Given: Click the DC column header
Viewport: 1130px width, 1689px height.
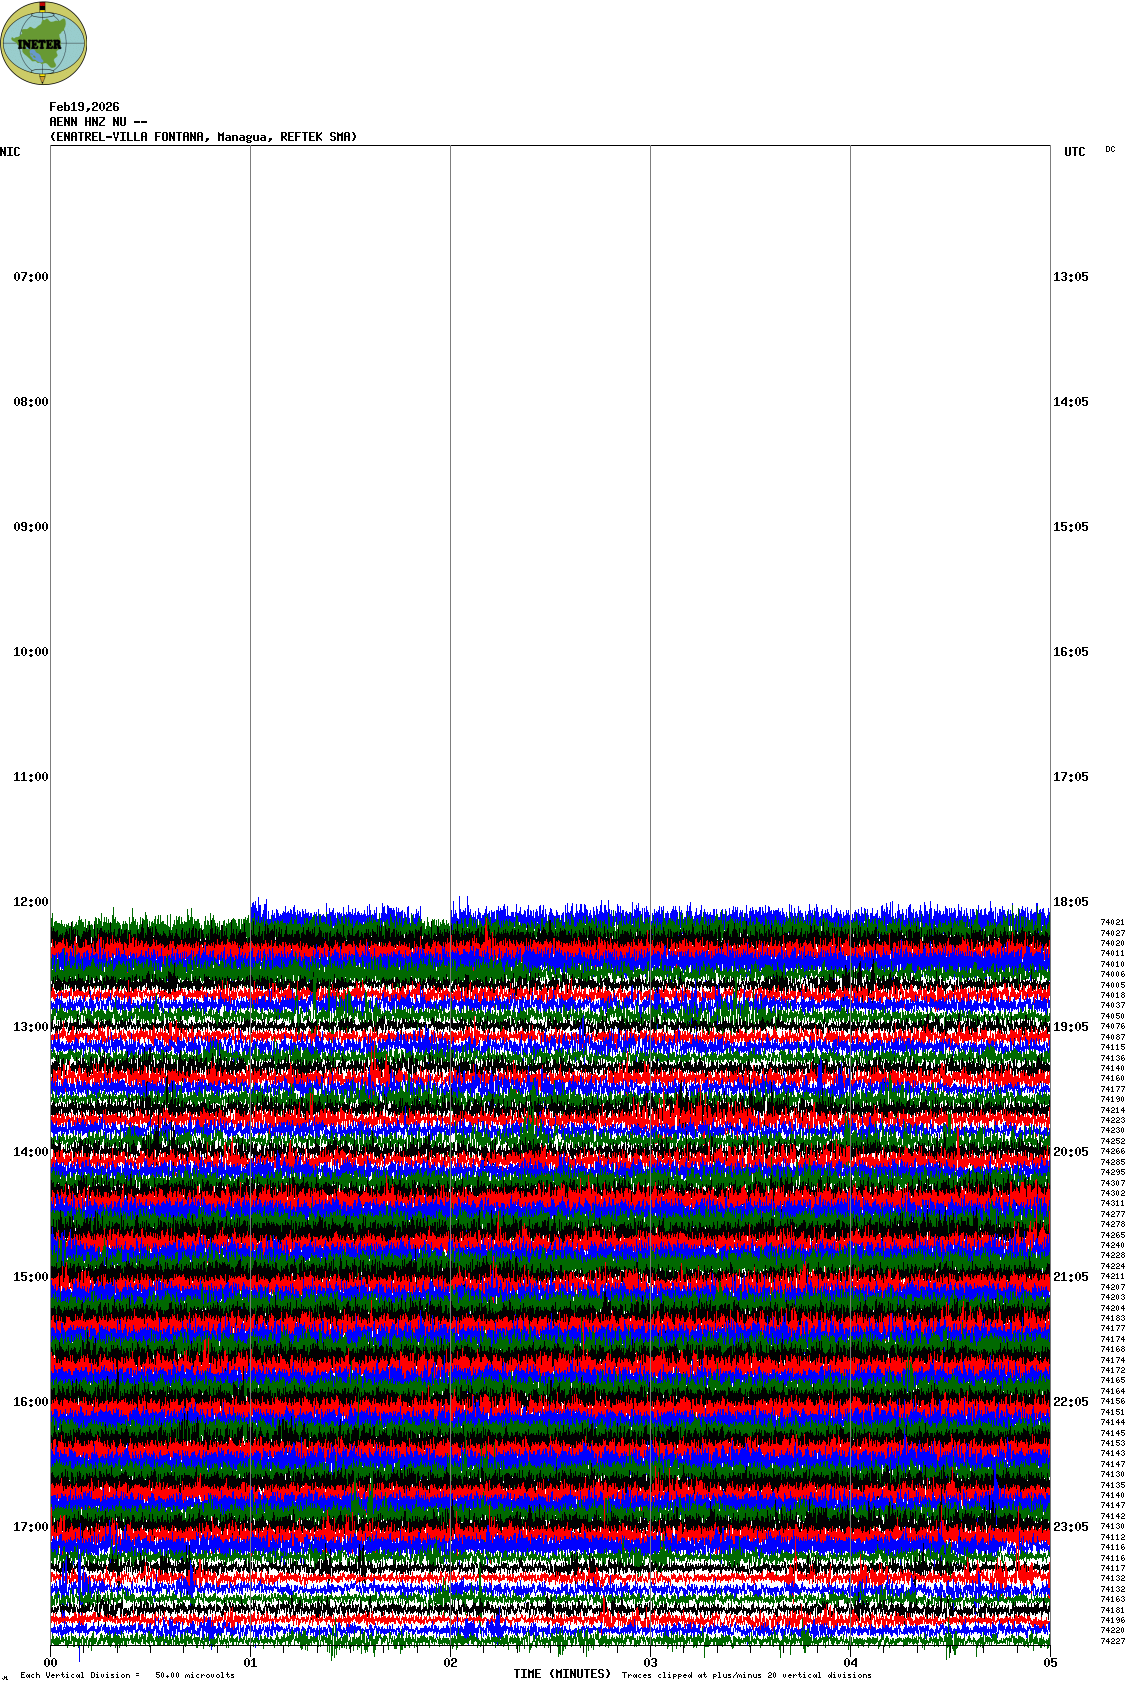Looking at the screenshot, I should [1110, 150].
